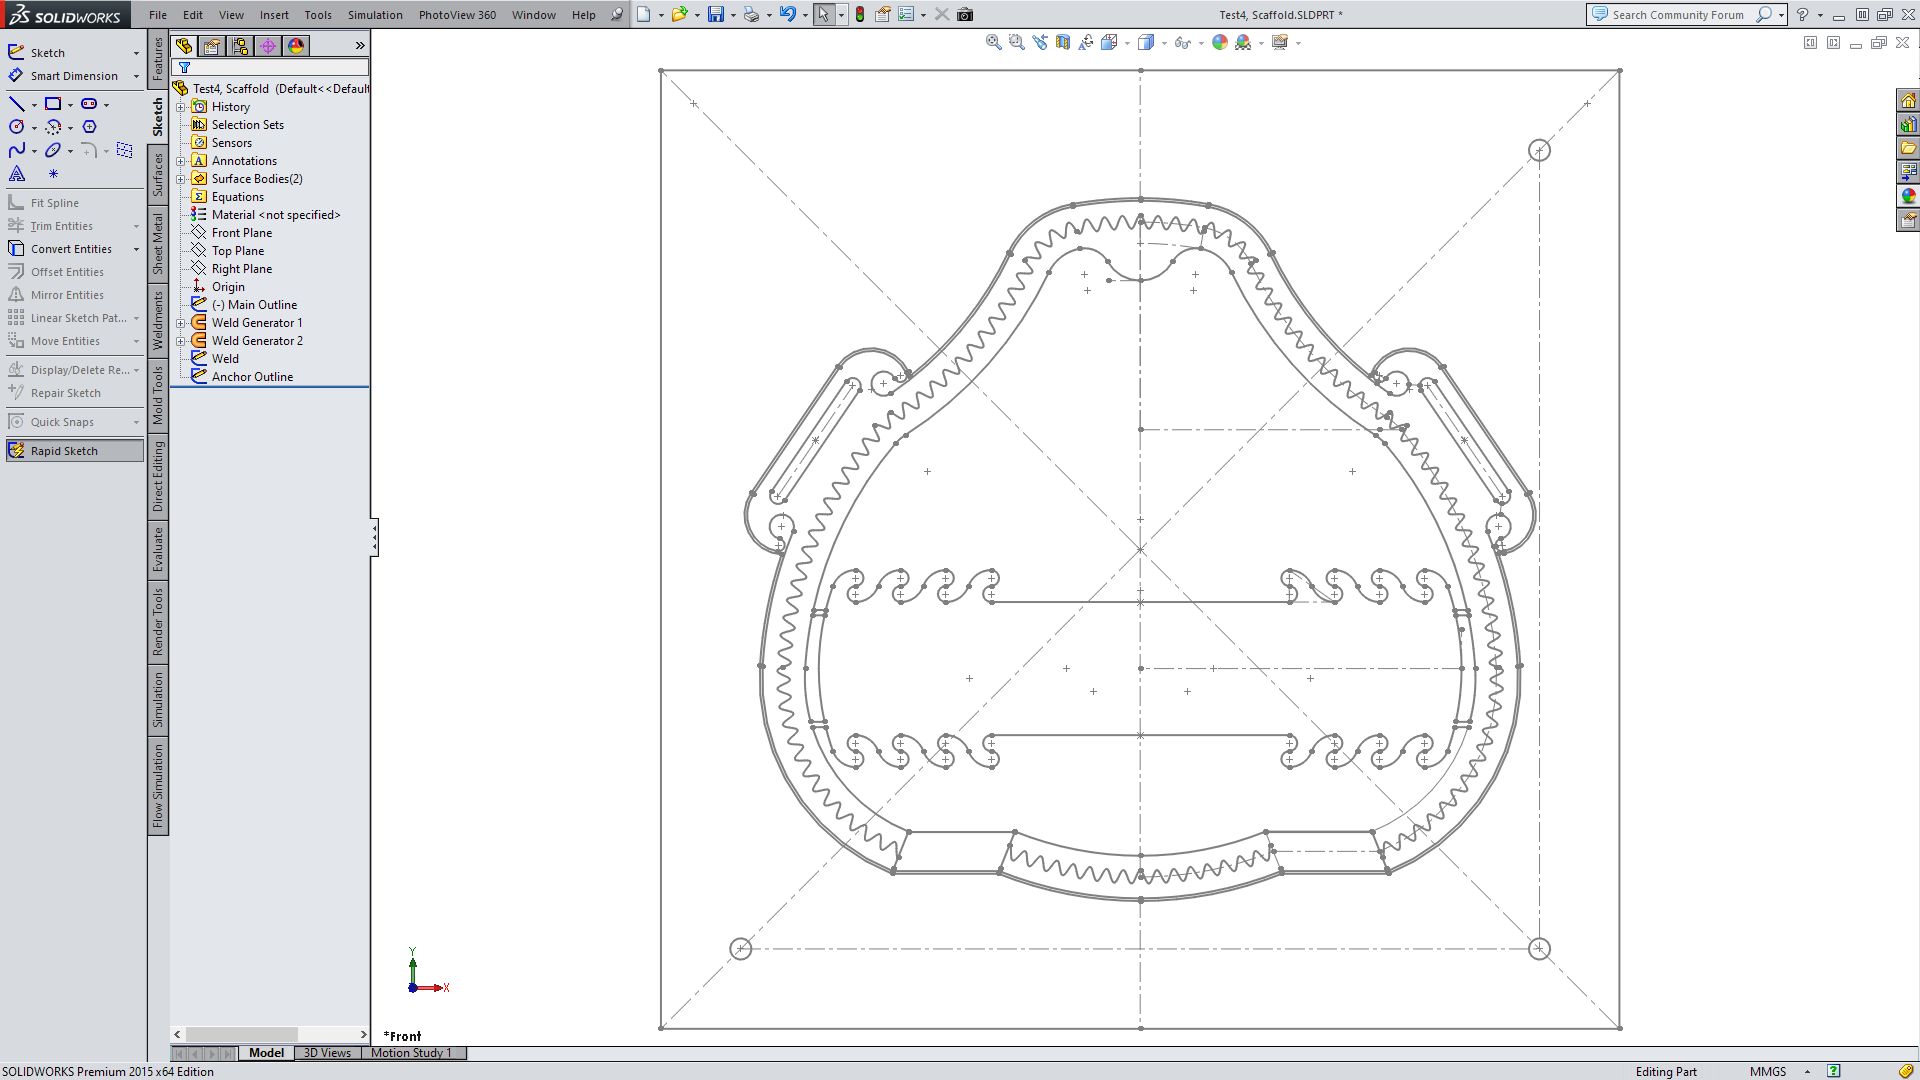Click Convert Entities button
The height and width of the screenshot is (1080, 1920).
[70, 249]
